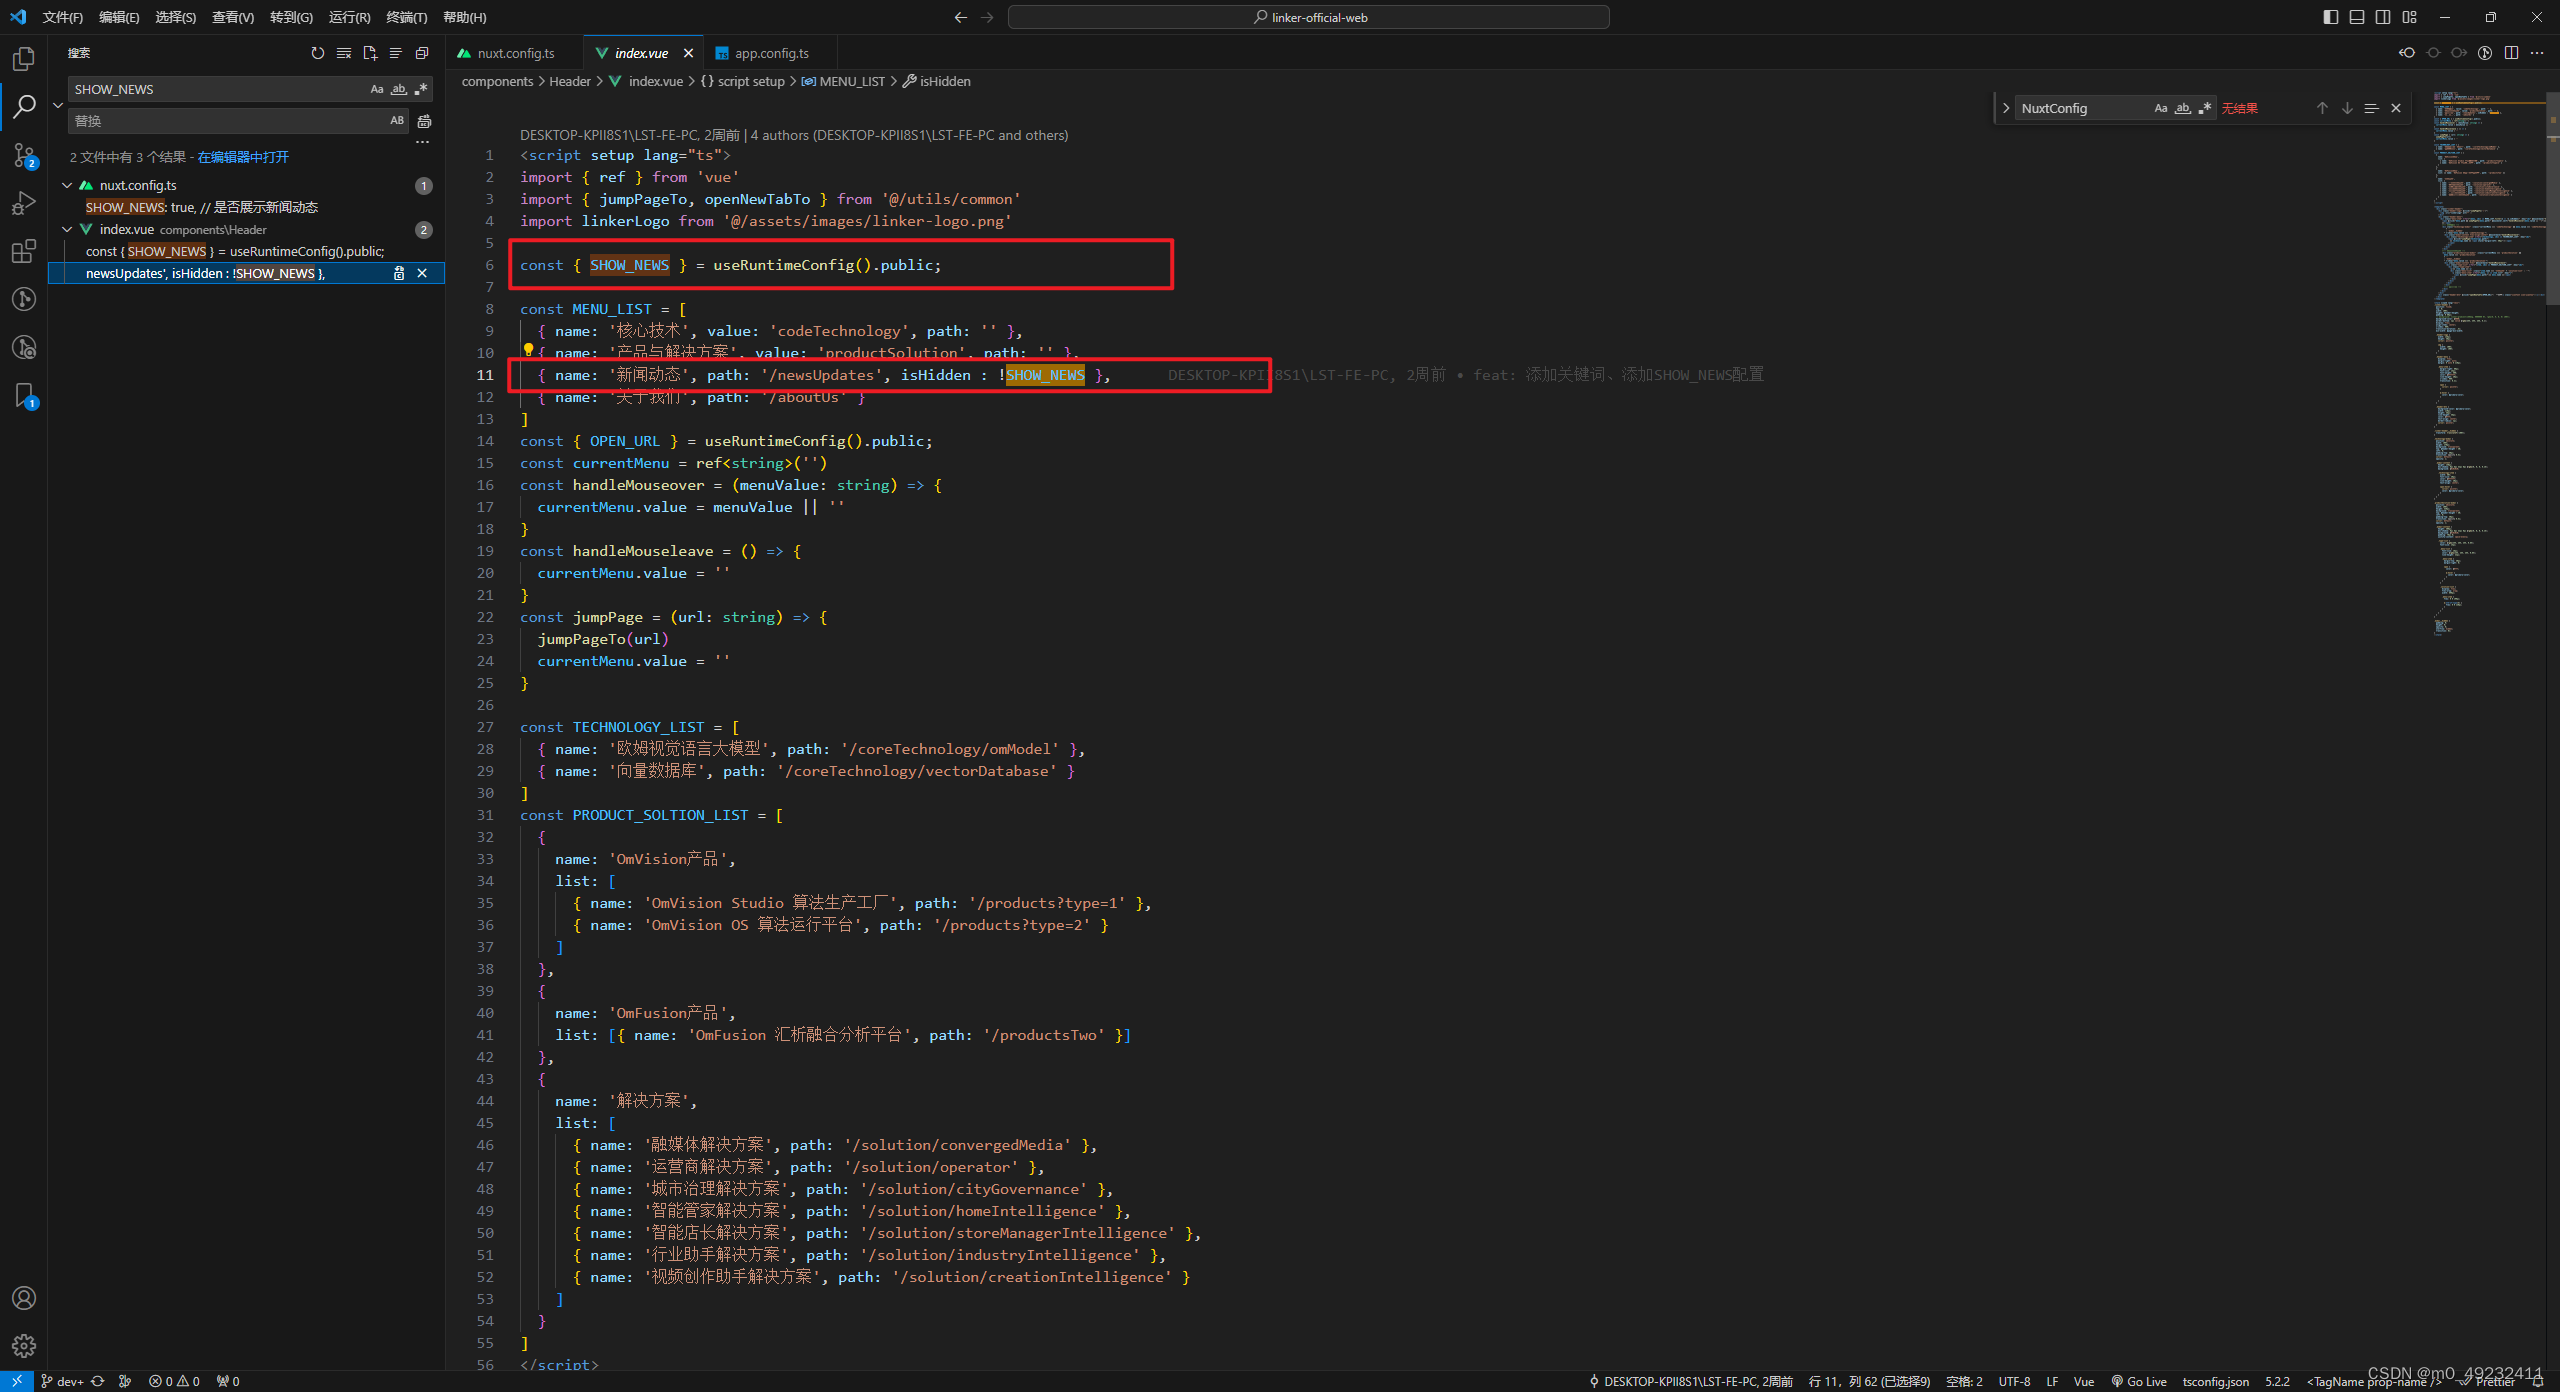2560x1392 pixels.
Task: Click Prettier status bar button
Action: pyautogui.click(x=2486, y=1381)
